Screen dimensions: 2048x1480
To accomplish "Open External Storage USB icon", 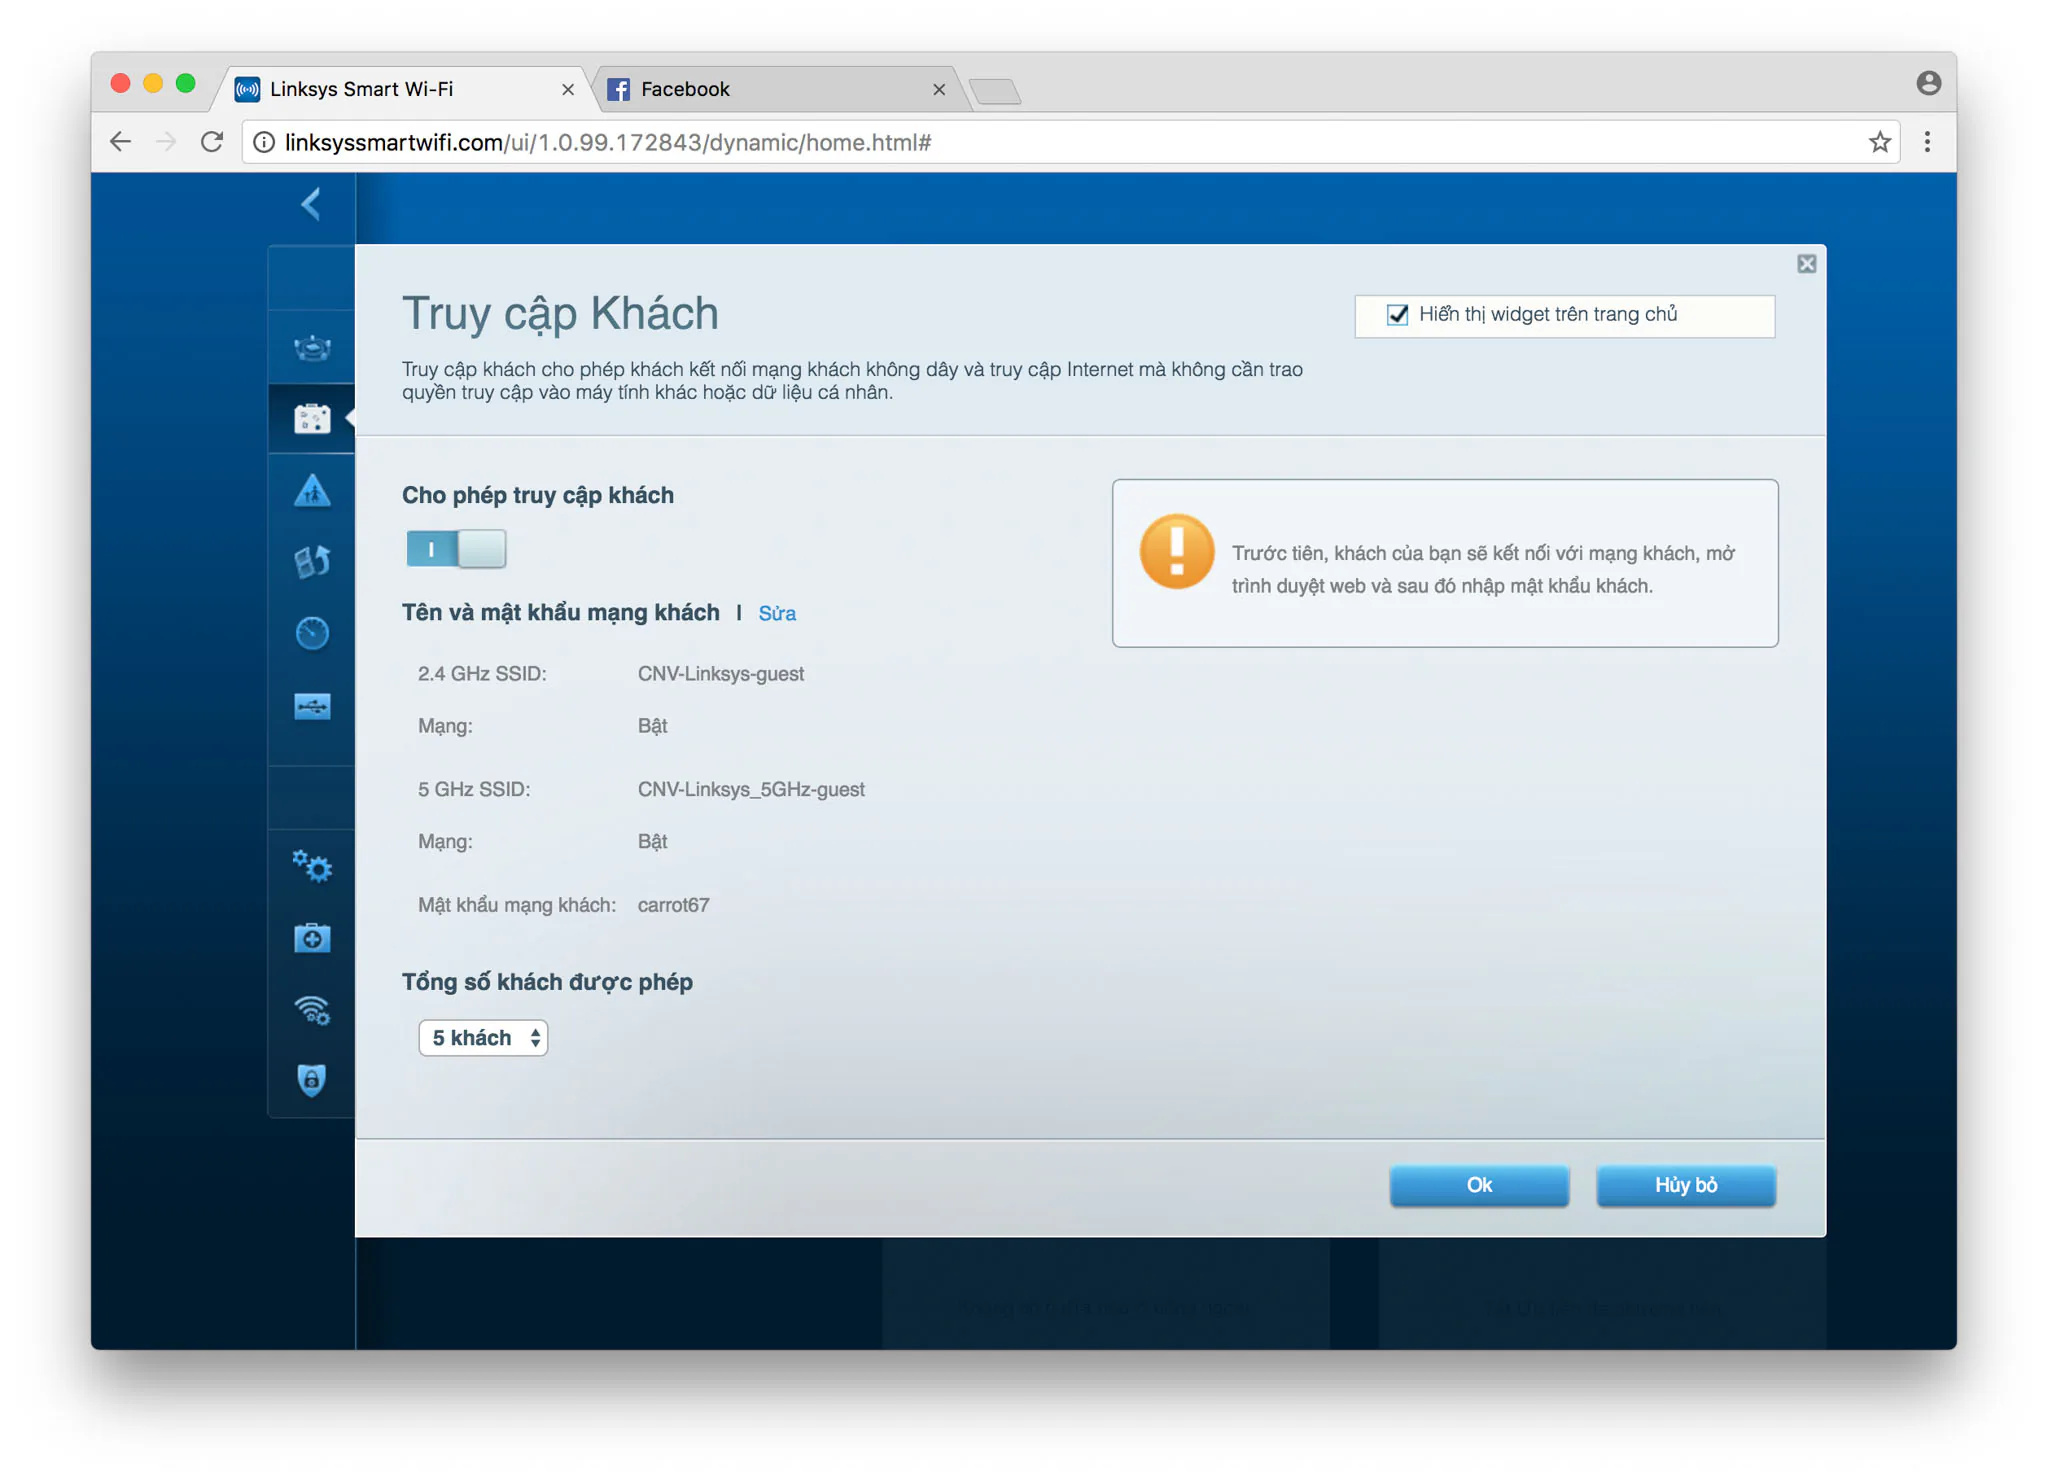I will tap(312, 706).
